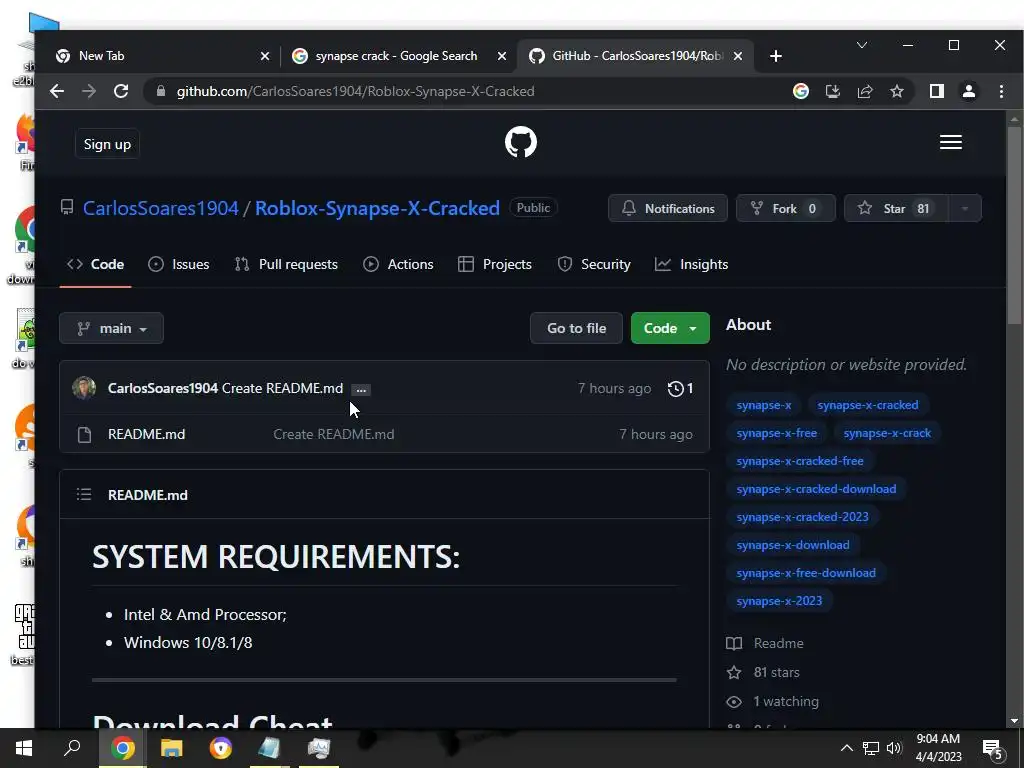Click the share page icon in address bar
Image resolution: width=1024 pixels, height=768 pixels.
pyautogui.click(x=865, y=91)
